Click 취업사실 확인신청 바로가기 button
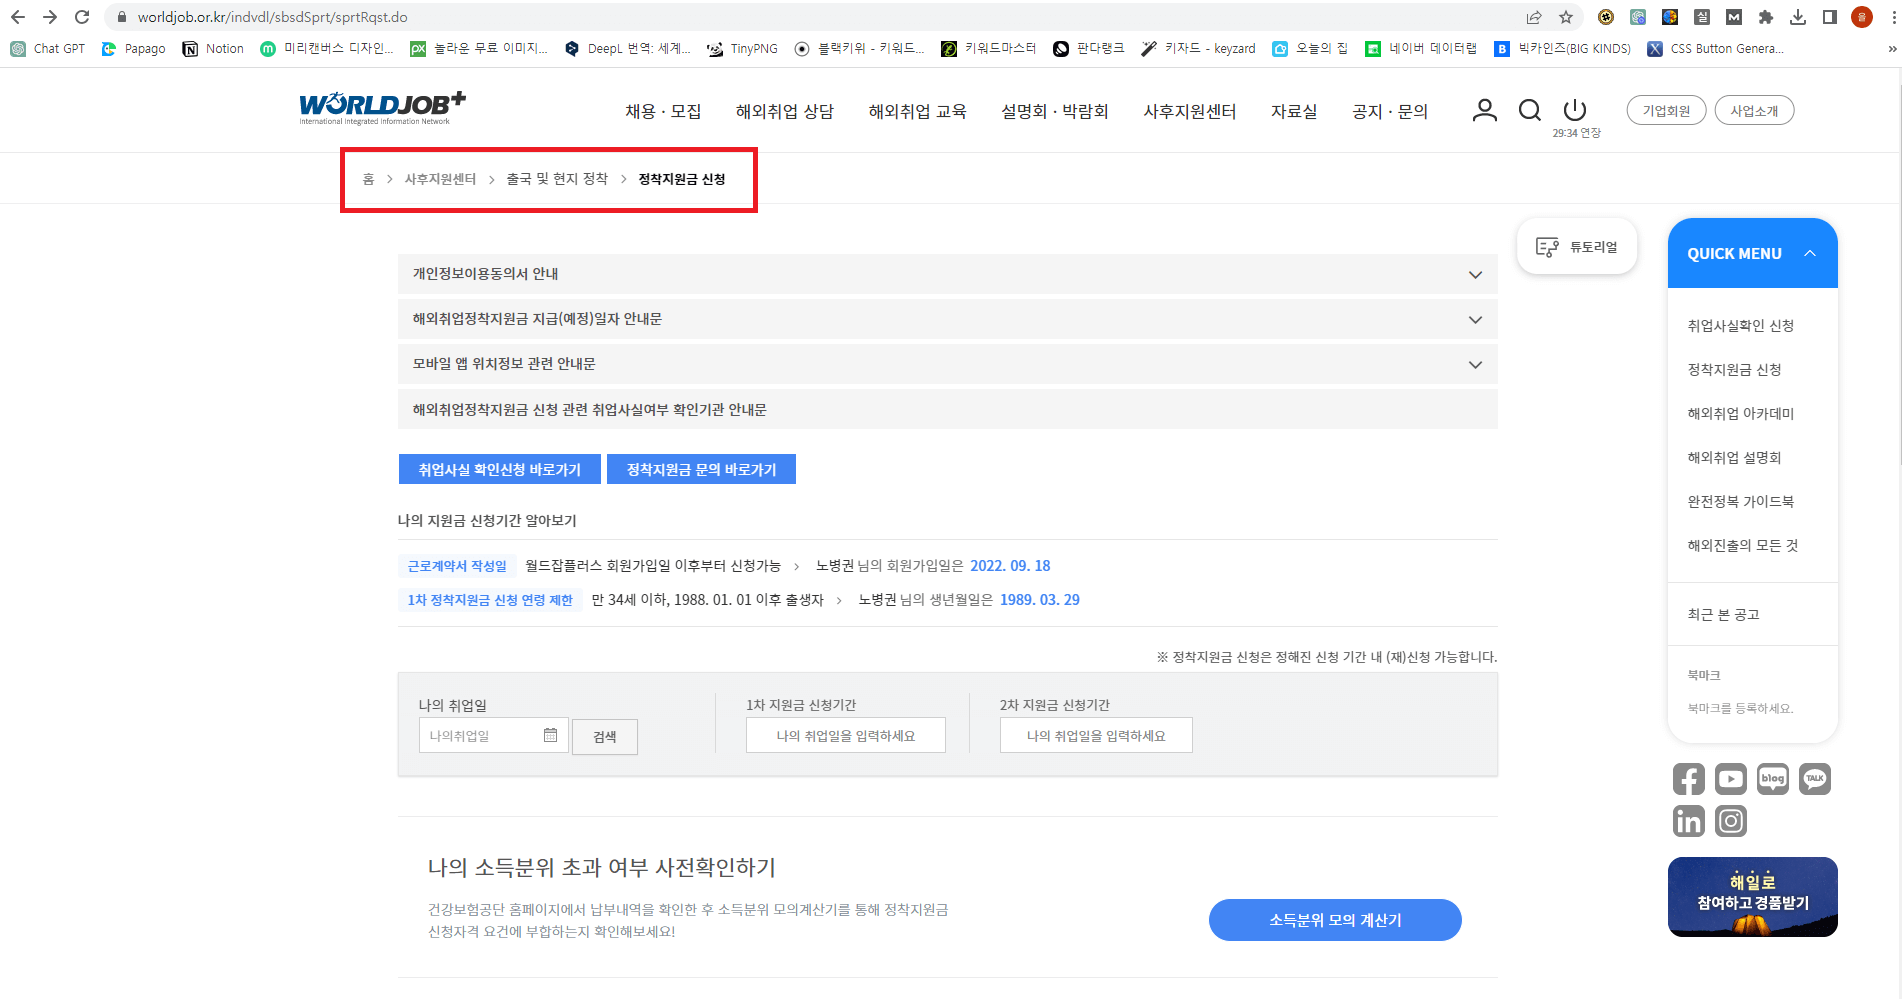Viewport: 1902px width, 999px height. [499, 468]
